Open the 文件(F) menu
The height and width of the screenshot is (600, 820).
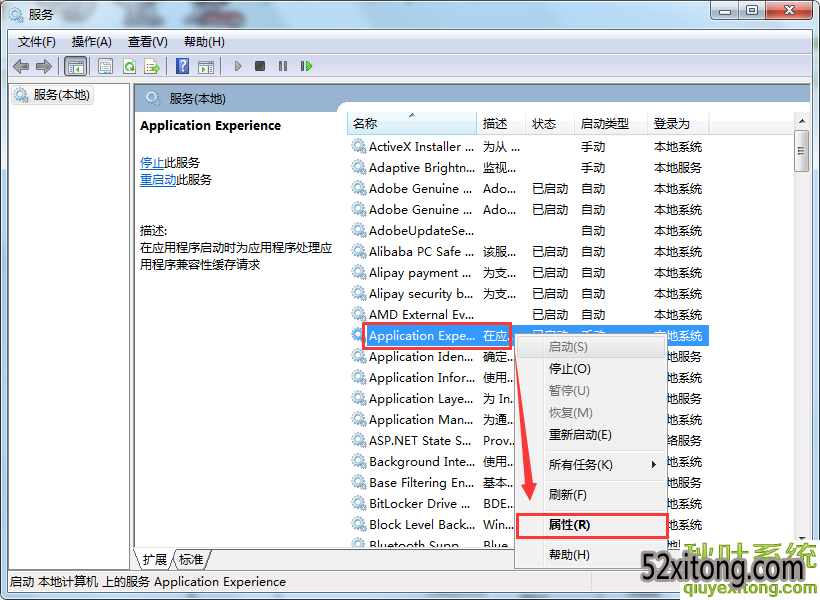pyautogui.click(x=37, y=42)
